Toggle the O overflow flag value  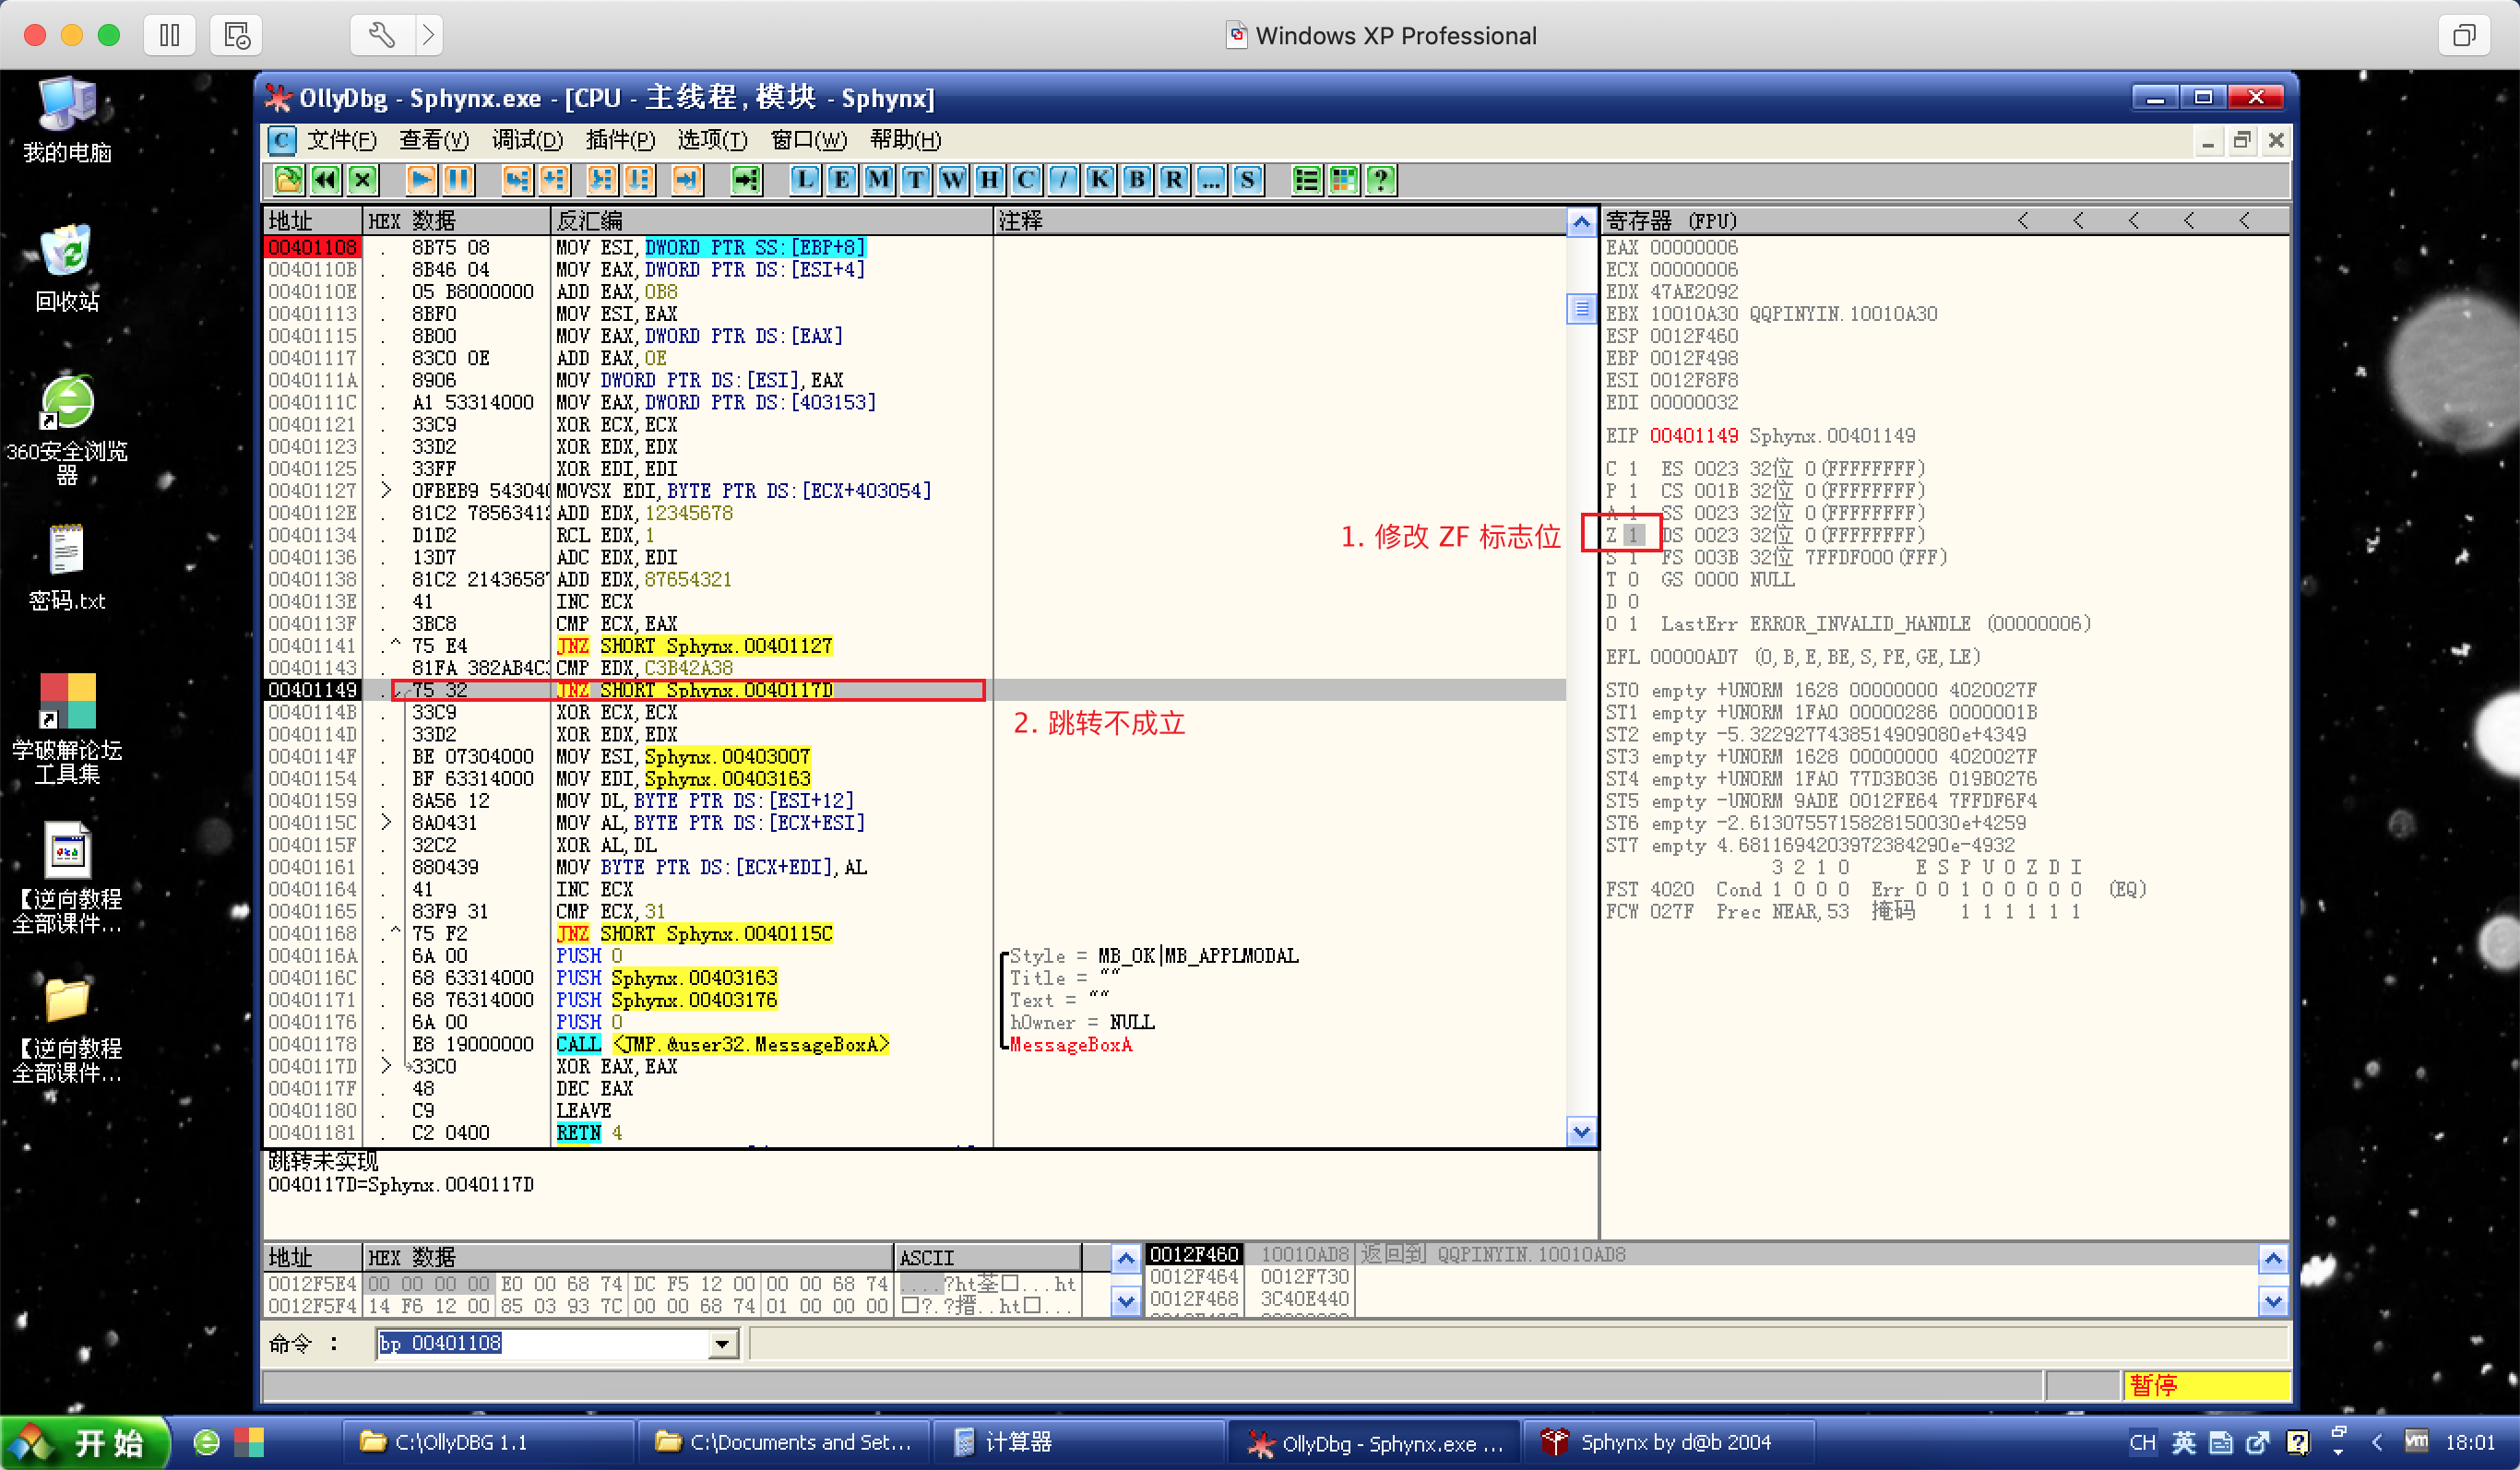pos(1633,624)
